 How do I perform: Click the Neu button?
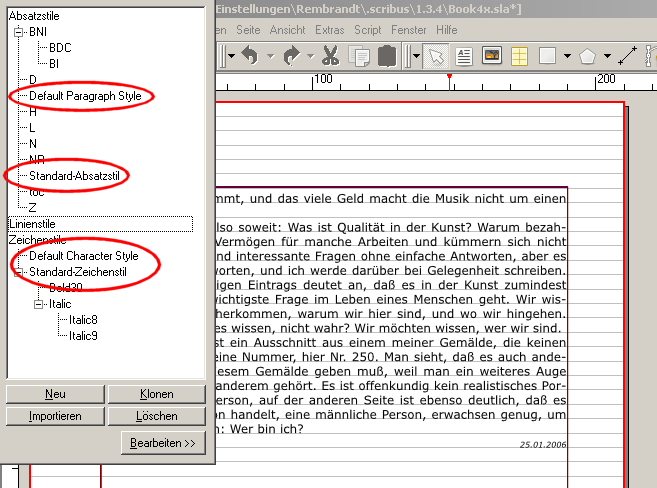(x=54, y=394)
